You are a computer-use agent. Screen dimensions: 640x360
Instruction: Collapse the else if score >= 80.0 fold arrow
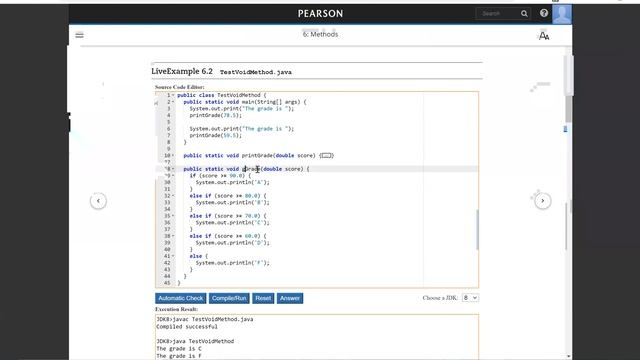[x=173, y=196]
